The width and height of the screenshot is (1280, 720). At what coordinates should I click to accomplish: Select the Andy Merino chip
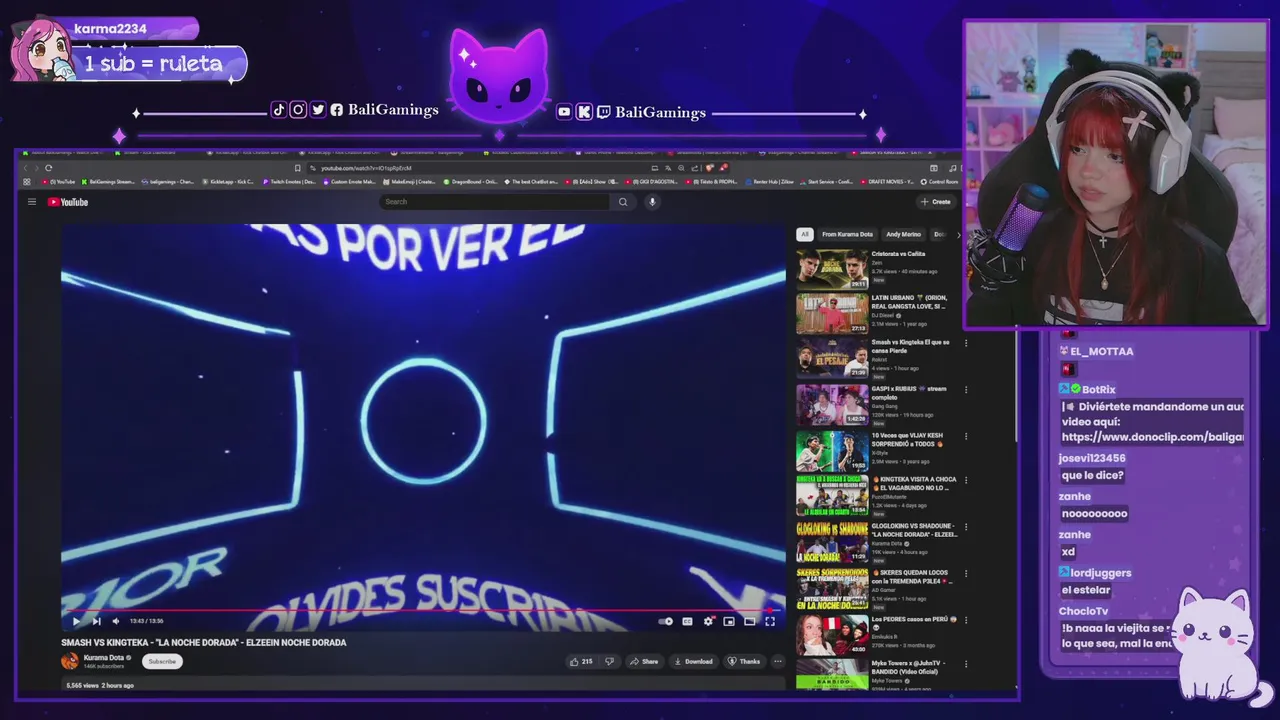click(903, 234)
